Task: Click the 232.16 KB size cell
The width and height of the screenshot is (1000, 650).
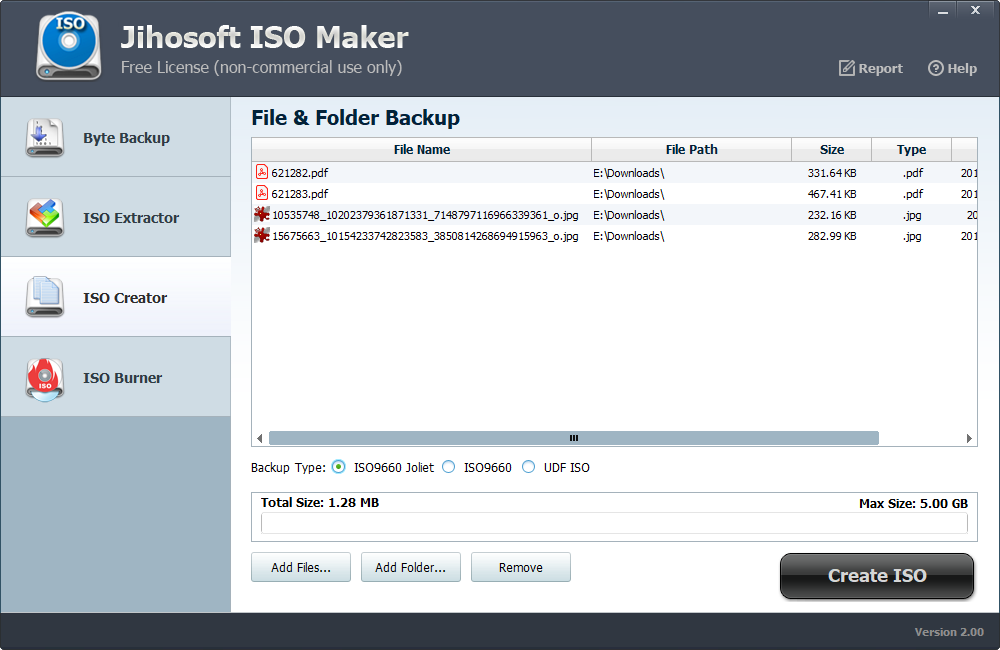Action: 832,215
